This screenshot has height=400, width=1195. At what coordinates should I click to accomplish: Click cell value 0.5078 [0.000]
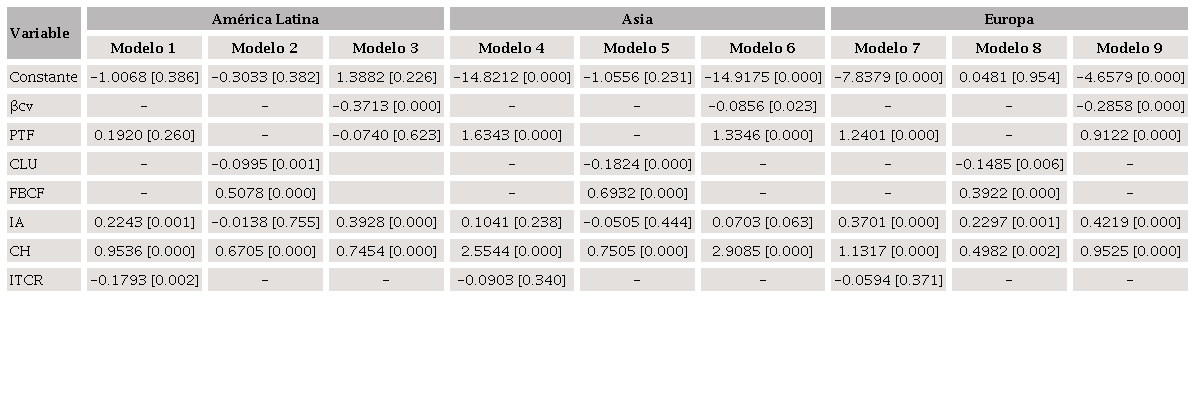point(265,193)
